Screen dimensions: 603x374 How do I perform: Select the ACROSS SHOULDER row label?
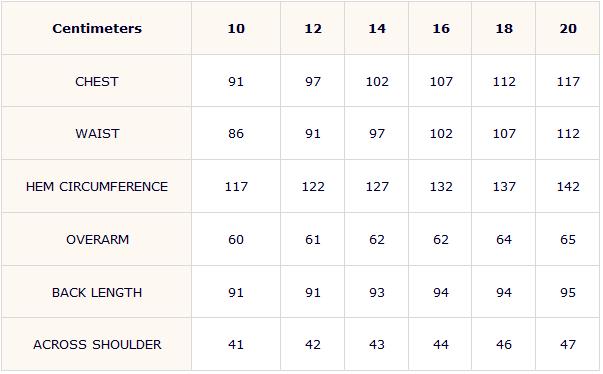(x=97, y=344)
